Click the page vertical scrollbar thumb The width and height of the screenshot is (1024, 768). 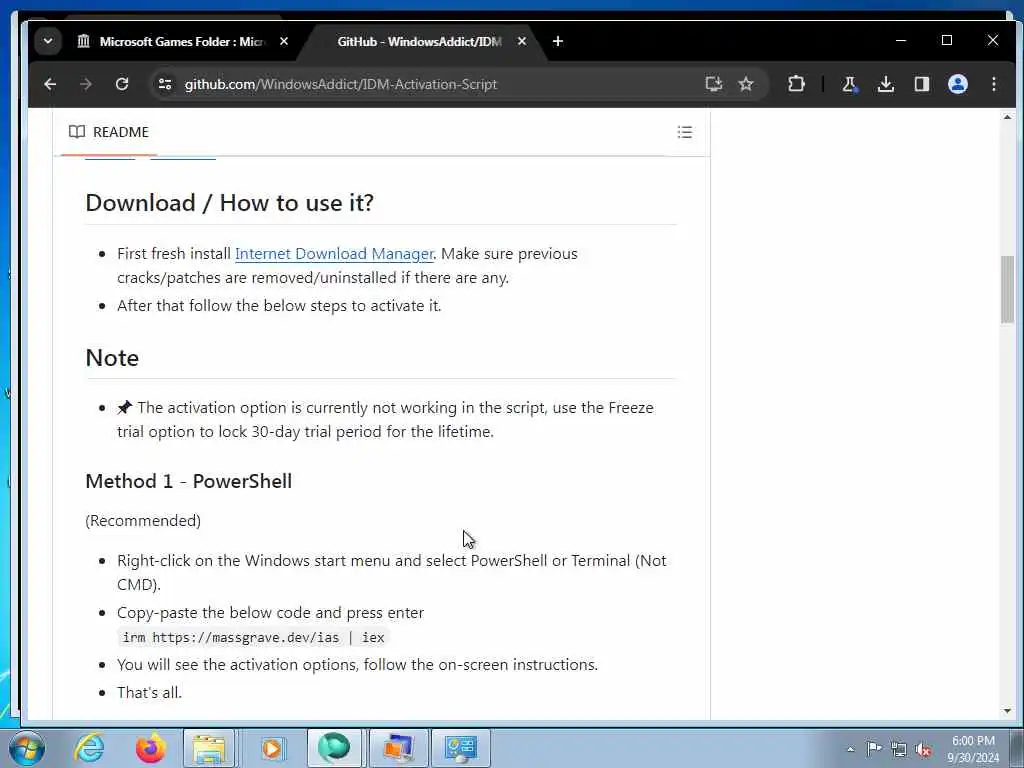click(x=1007, y=289)
